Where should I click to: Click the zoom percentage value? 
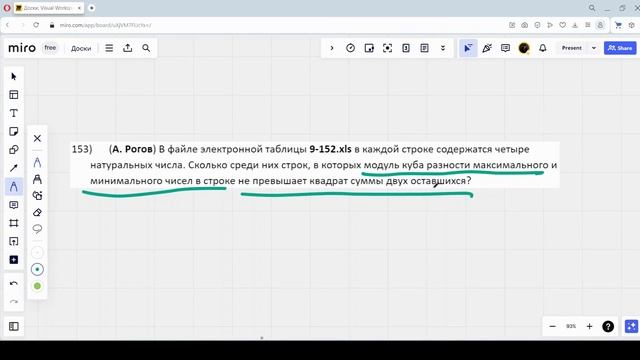571,326
